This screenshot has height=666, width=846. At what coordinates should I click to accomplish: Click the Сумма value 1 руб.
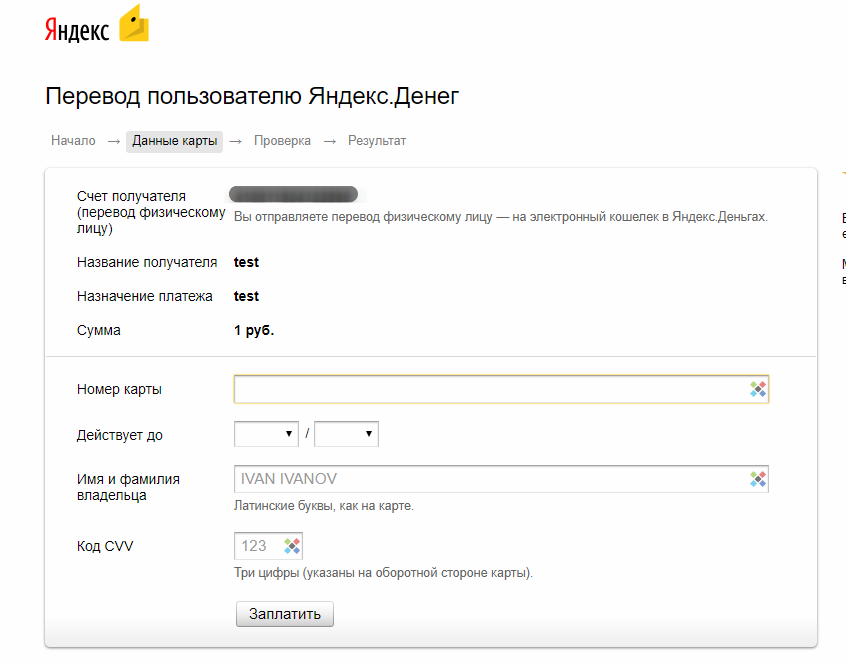coord(254,330)
